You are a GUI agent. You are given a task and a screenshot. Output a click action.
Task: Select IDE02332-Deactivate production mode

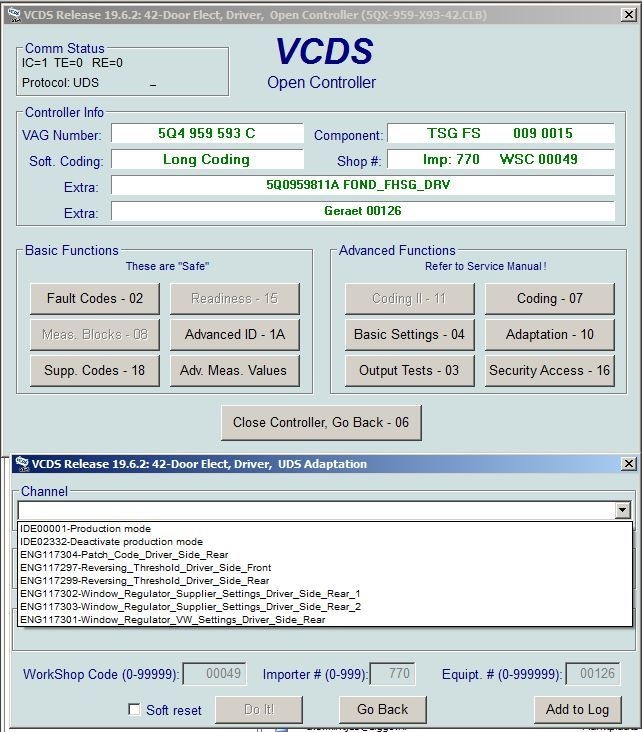coord(325,542)
